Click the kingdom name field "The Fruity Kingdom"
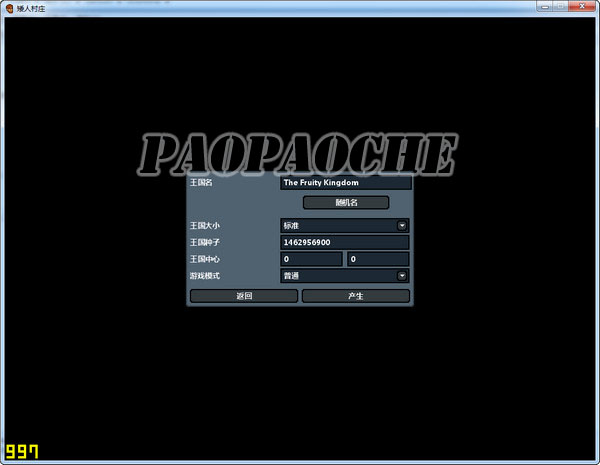 [x=346, y=183]
